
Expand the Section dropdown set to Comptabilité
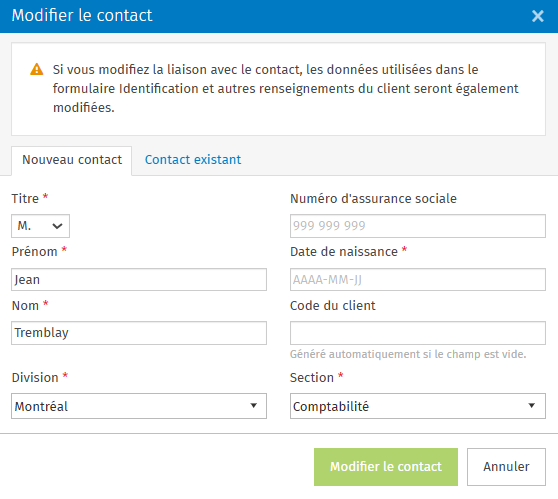coord(417,406)
